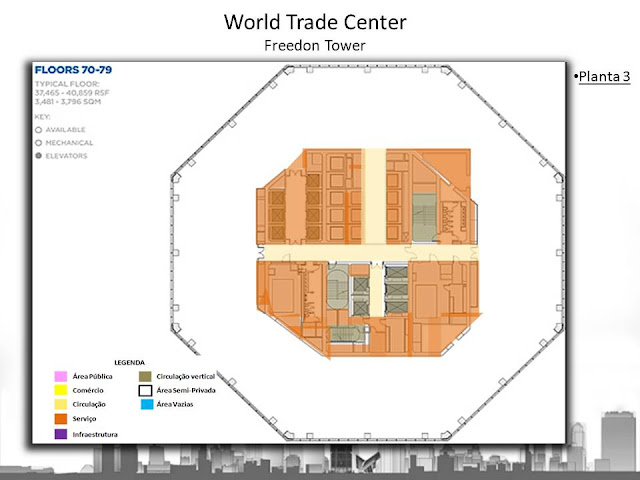Click the blue Área Vazias swatch
The width and height of the screenshot is (640, 480).
147,404
